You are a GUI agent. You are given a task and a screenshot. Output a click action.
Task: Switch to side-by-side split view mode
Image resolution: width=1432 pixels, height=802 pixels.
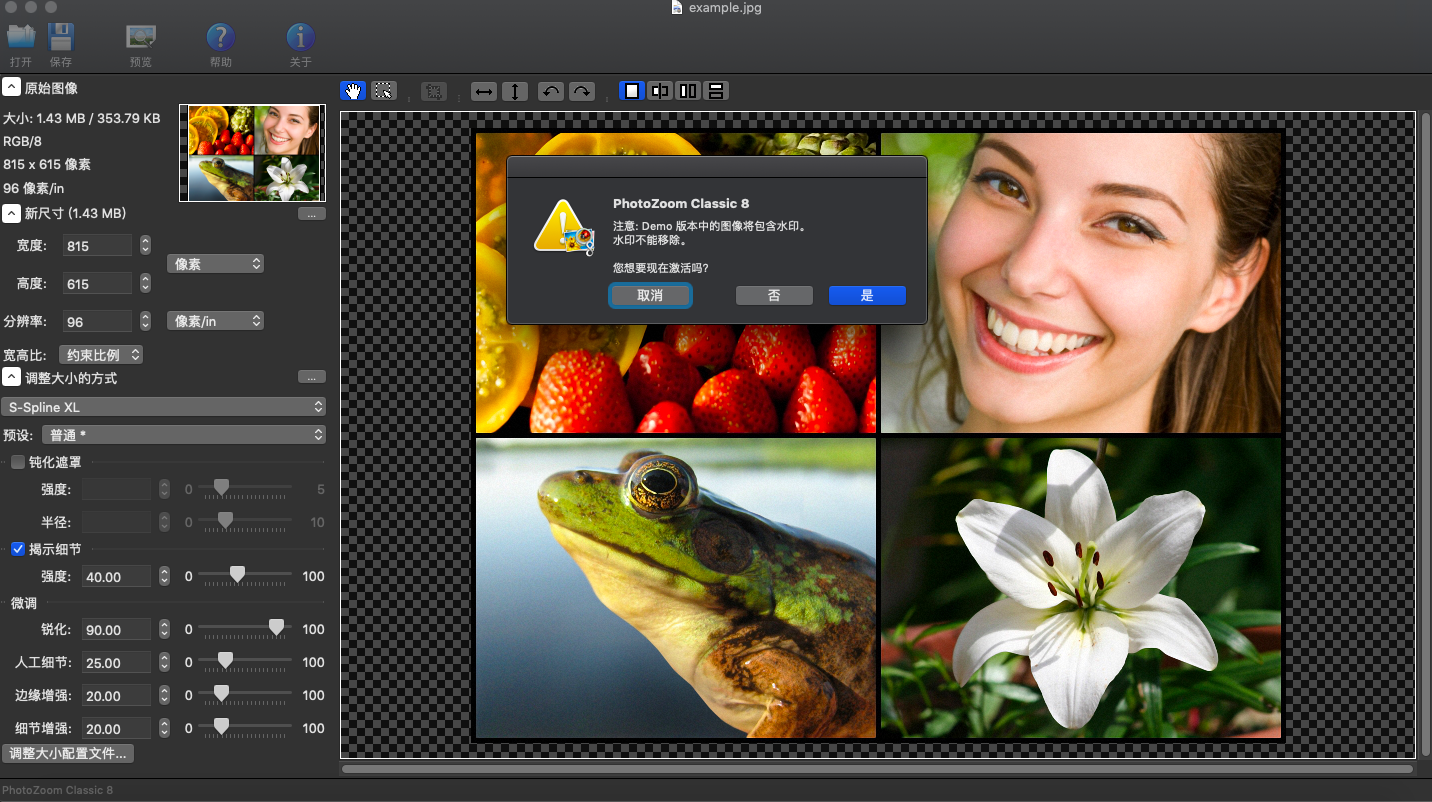688,90
